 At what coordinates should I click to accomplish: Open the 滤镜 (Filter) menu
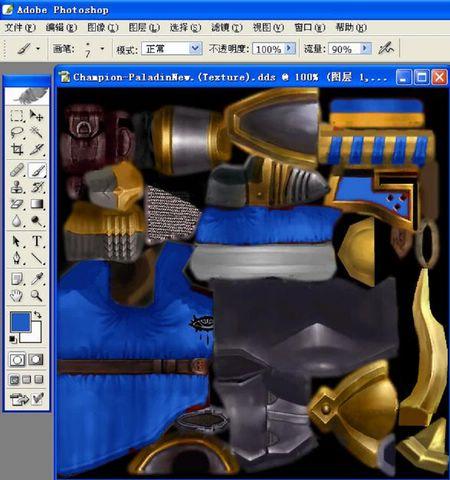[x=227, y=27]
